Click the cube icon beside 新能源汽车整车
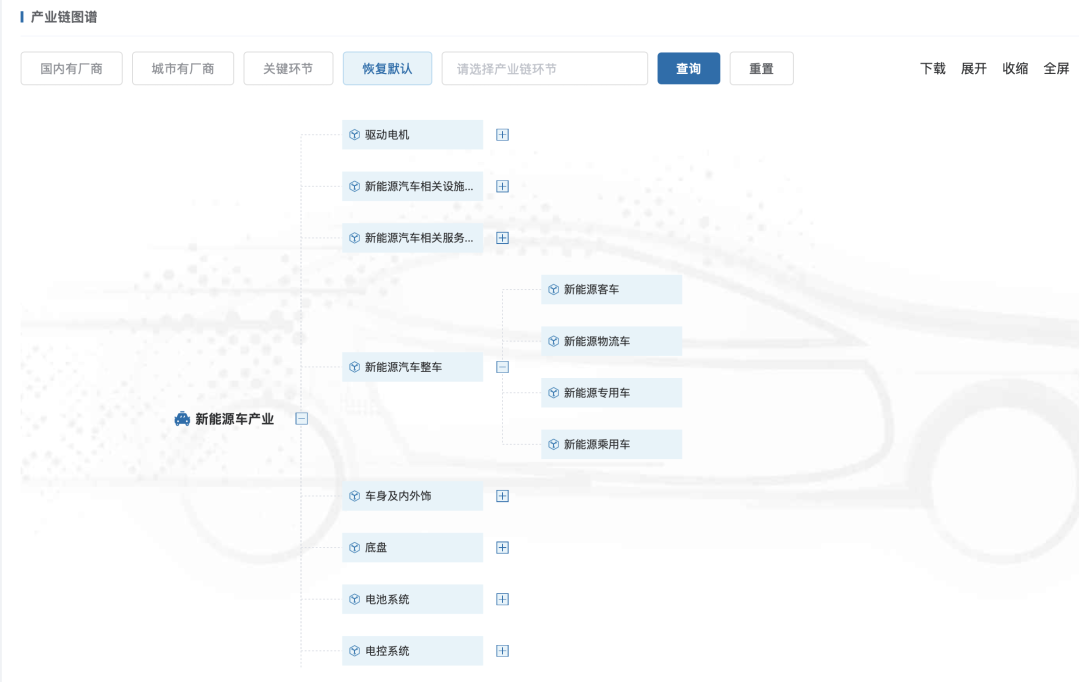Screen dimensions: 1080x682 click(354, 367)
